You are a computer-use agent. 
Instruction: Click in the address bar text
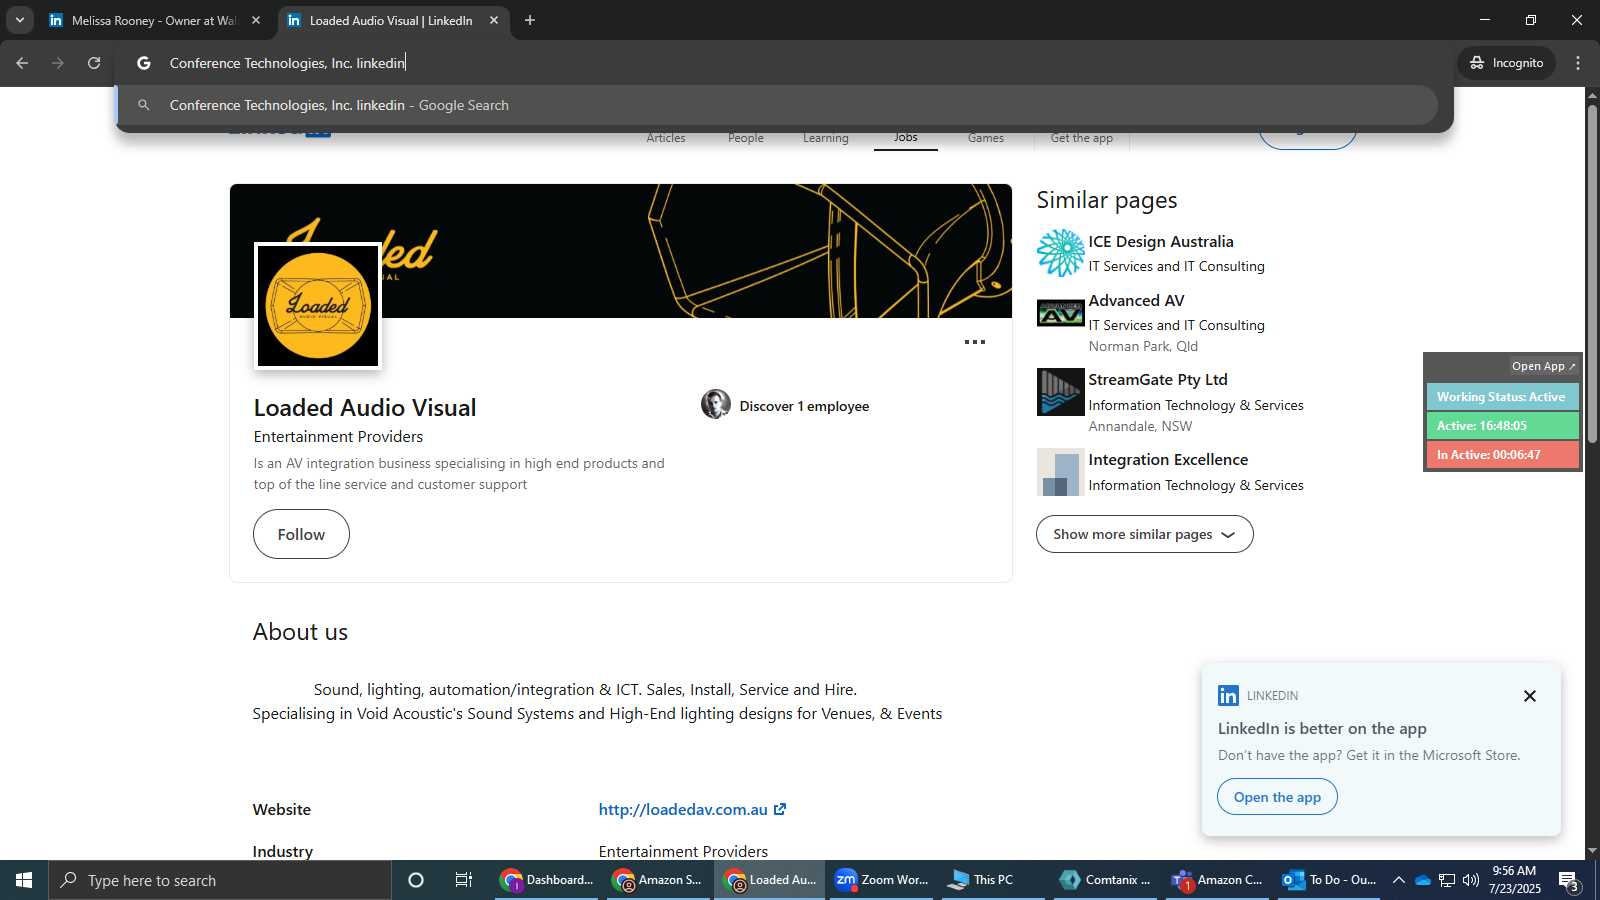pos(287,63)
